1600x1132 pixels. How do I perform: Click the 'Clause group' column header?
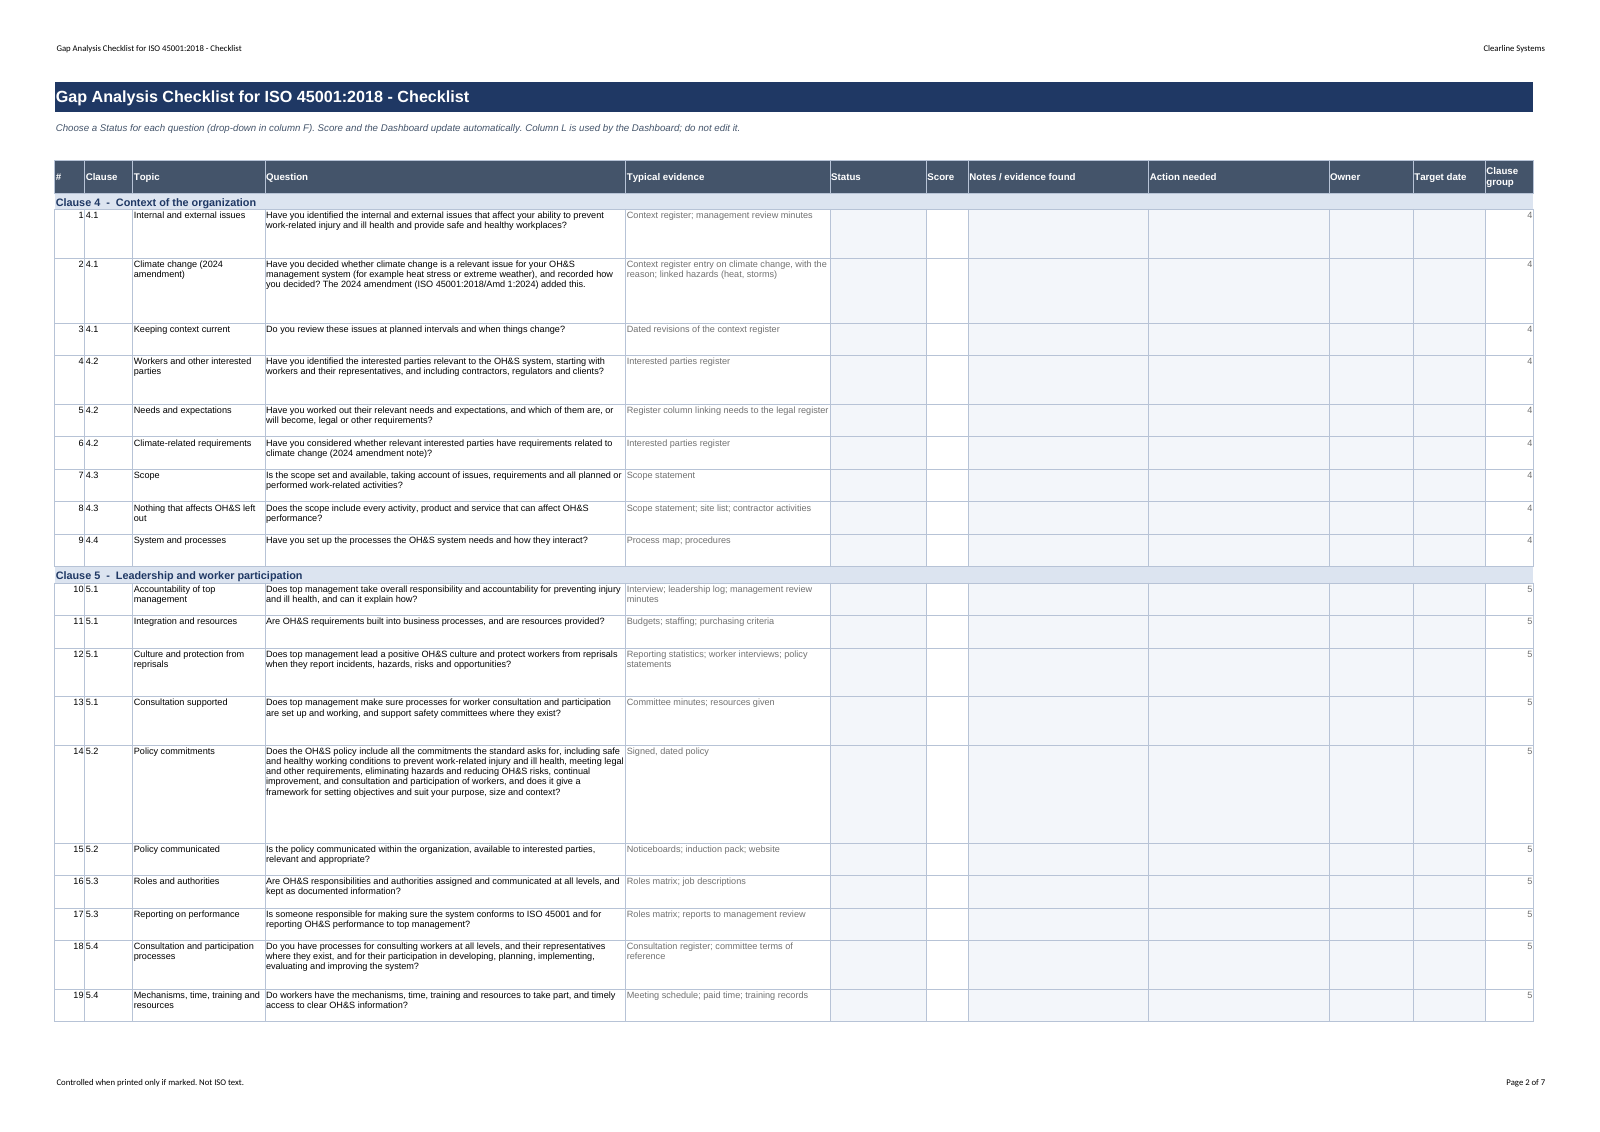click(1509, 177)
